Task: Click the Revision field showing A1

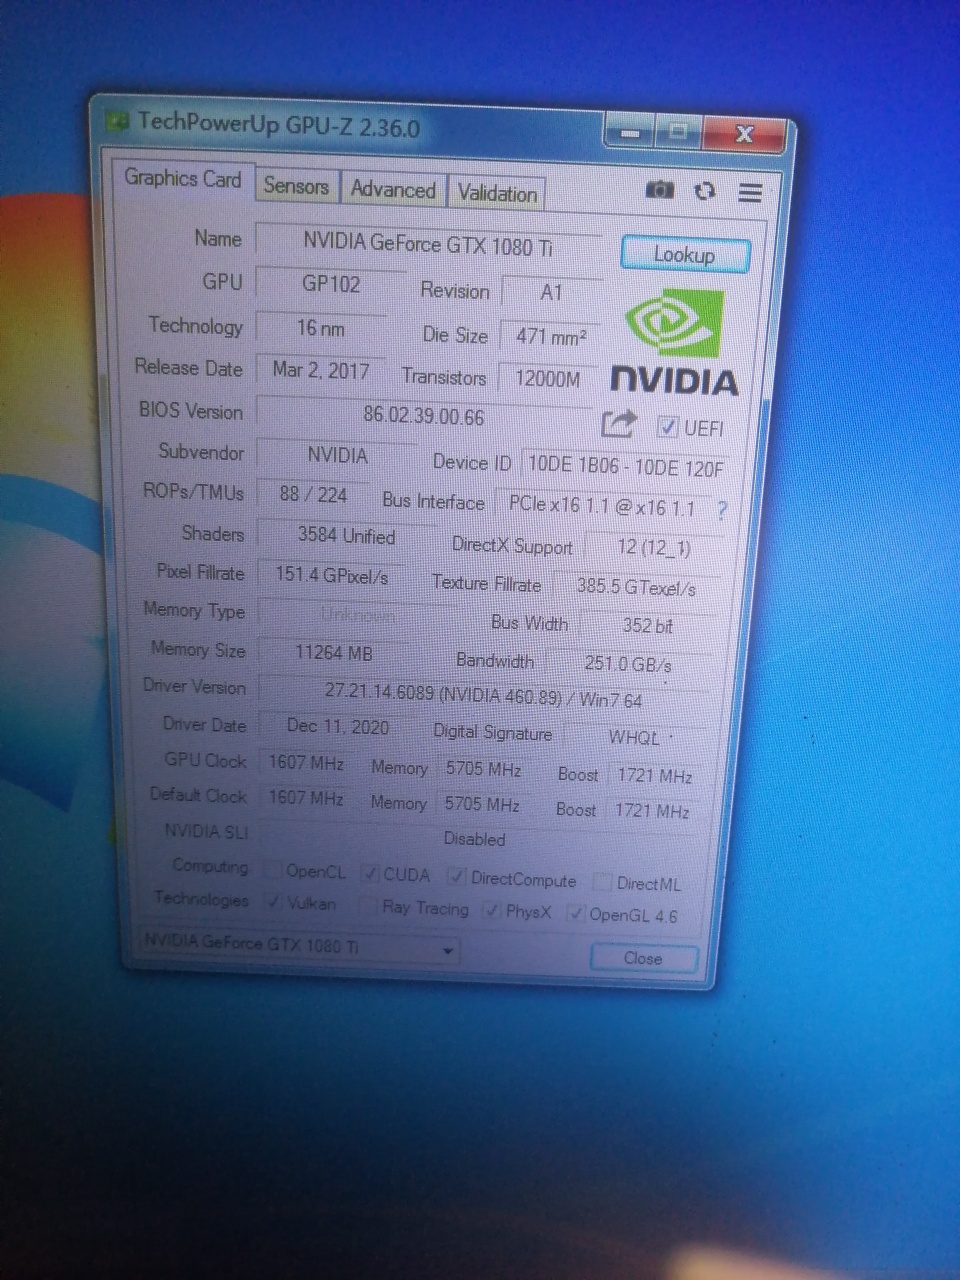Action: coord(551,293)
